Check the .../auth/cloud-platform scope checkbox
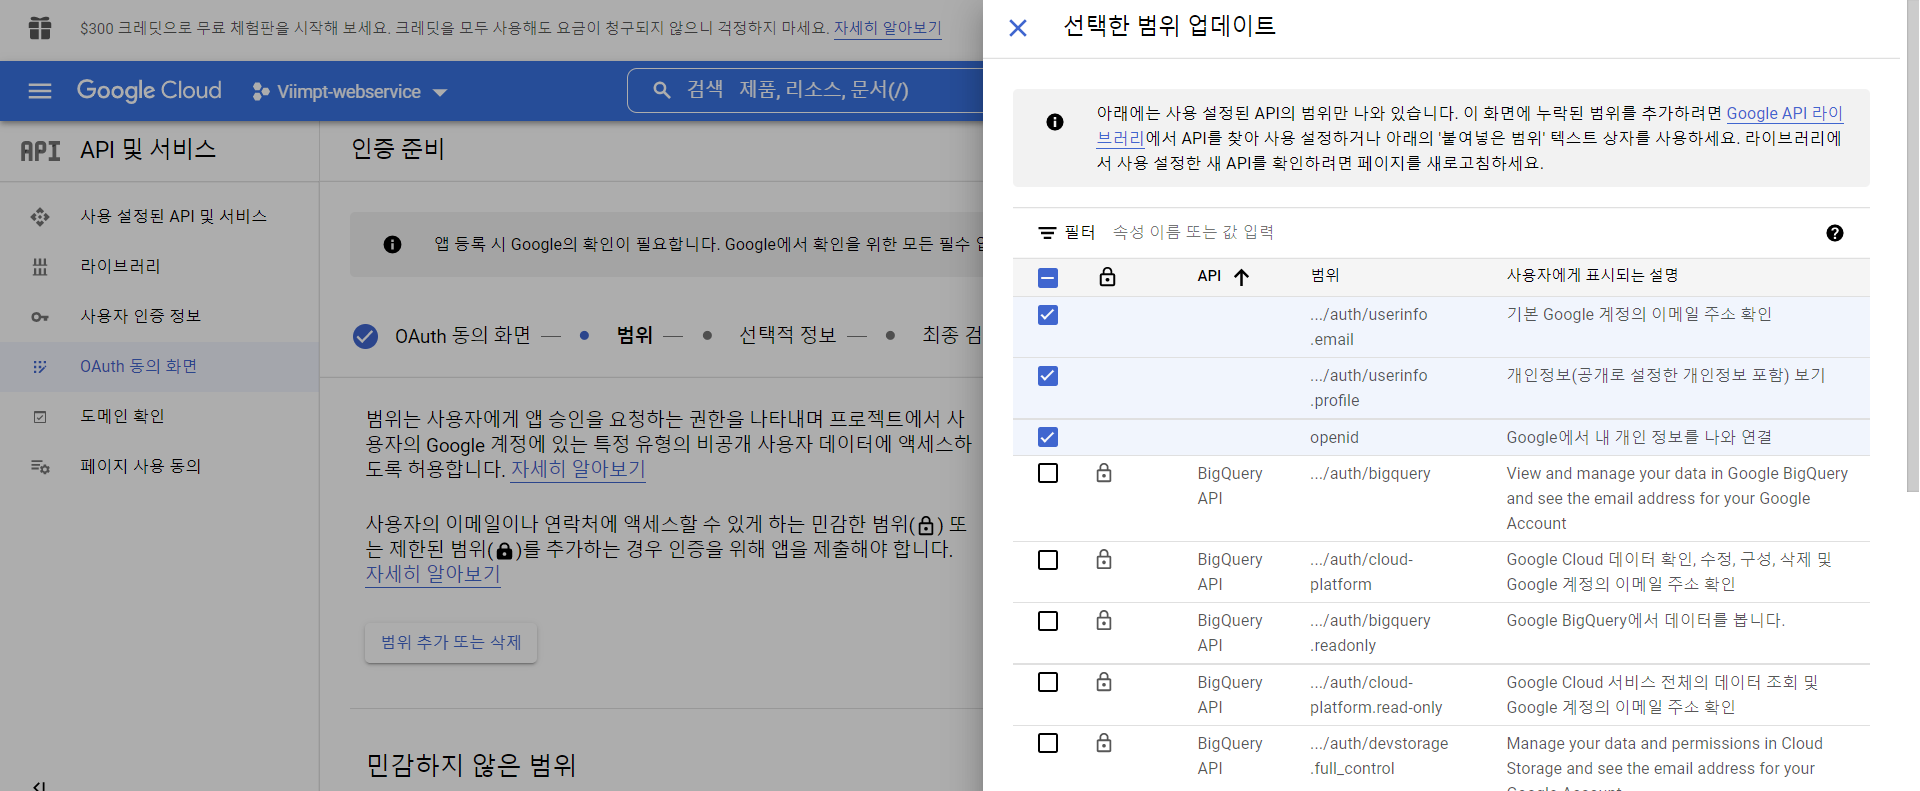1920x791 pixels. (1048, 560)
